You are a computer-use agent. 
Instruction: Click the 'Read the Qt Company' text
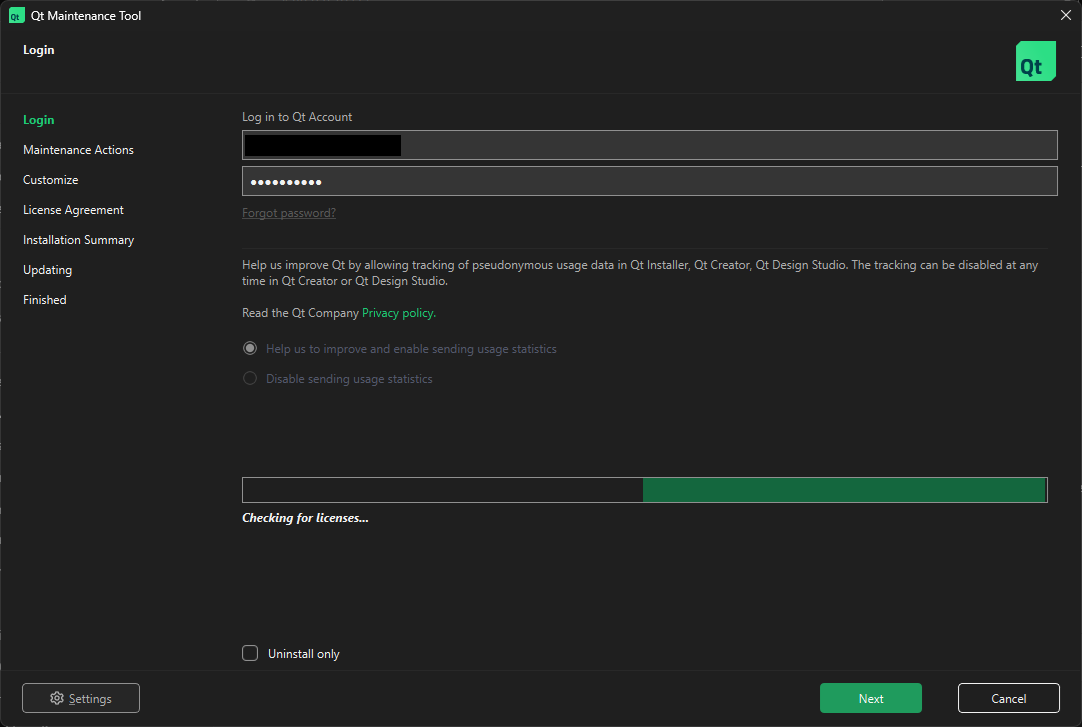300,313
